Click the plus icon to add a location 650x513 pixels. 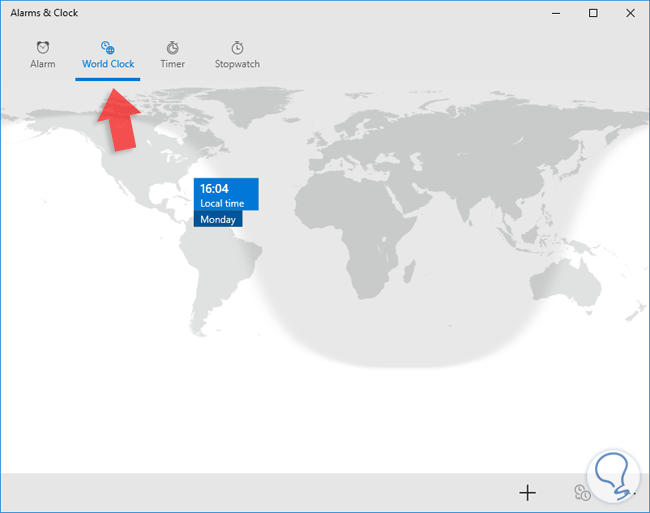(527, 493)
